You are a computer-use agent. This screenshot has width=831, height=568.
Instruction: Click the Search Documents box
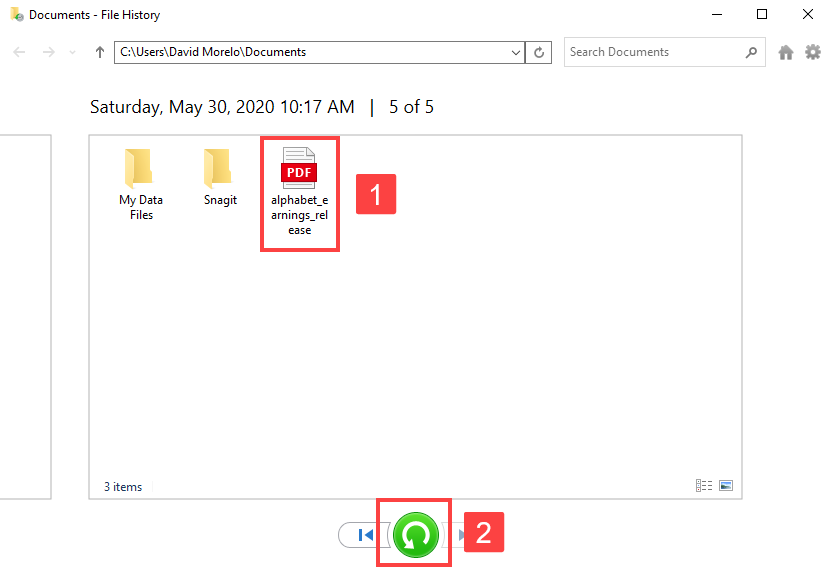tap(665, 52)
